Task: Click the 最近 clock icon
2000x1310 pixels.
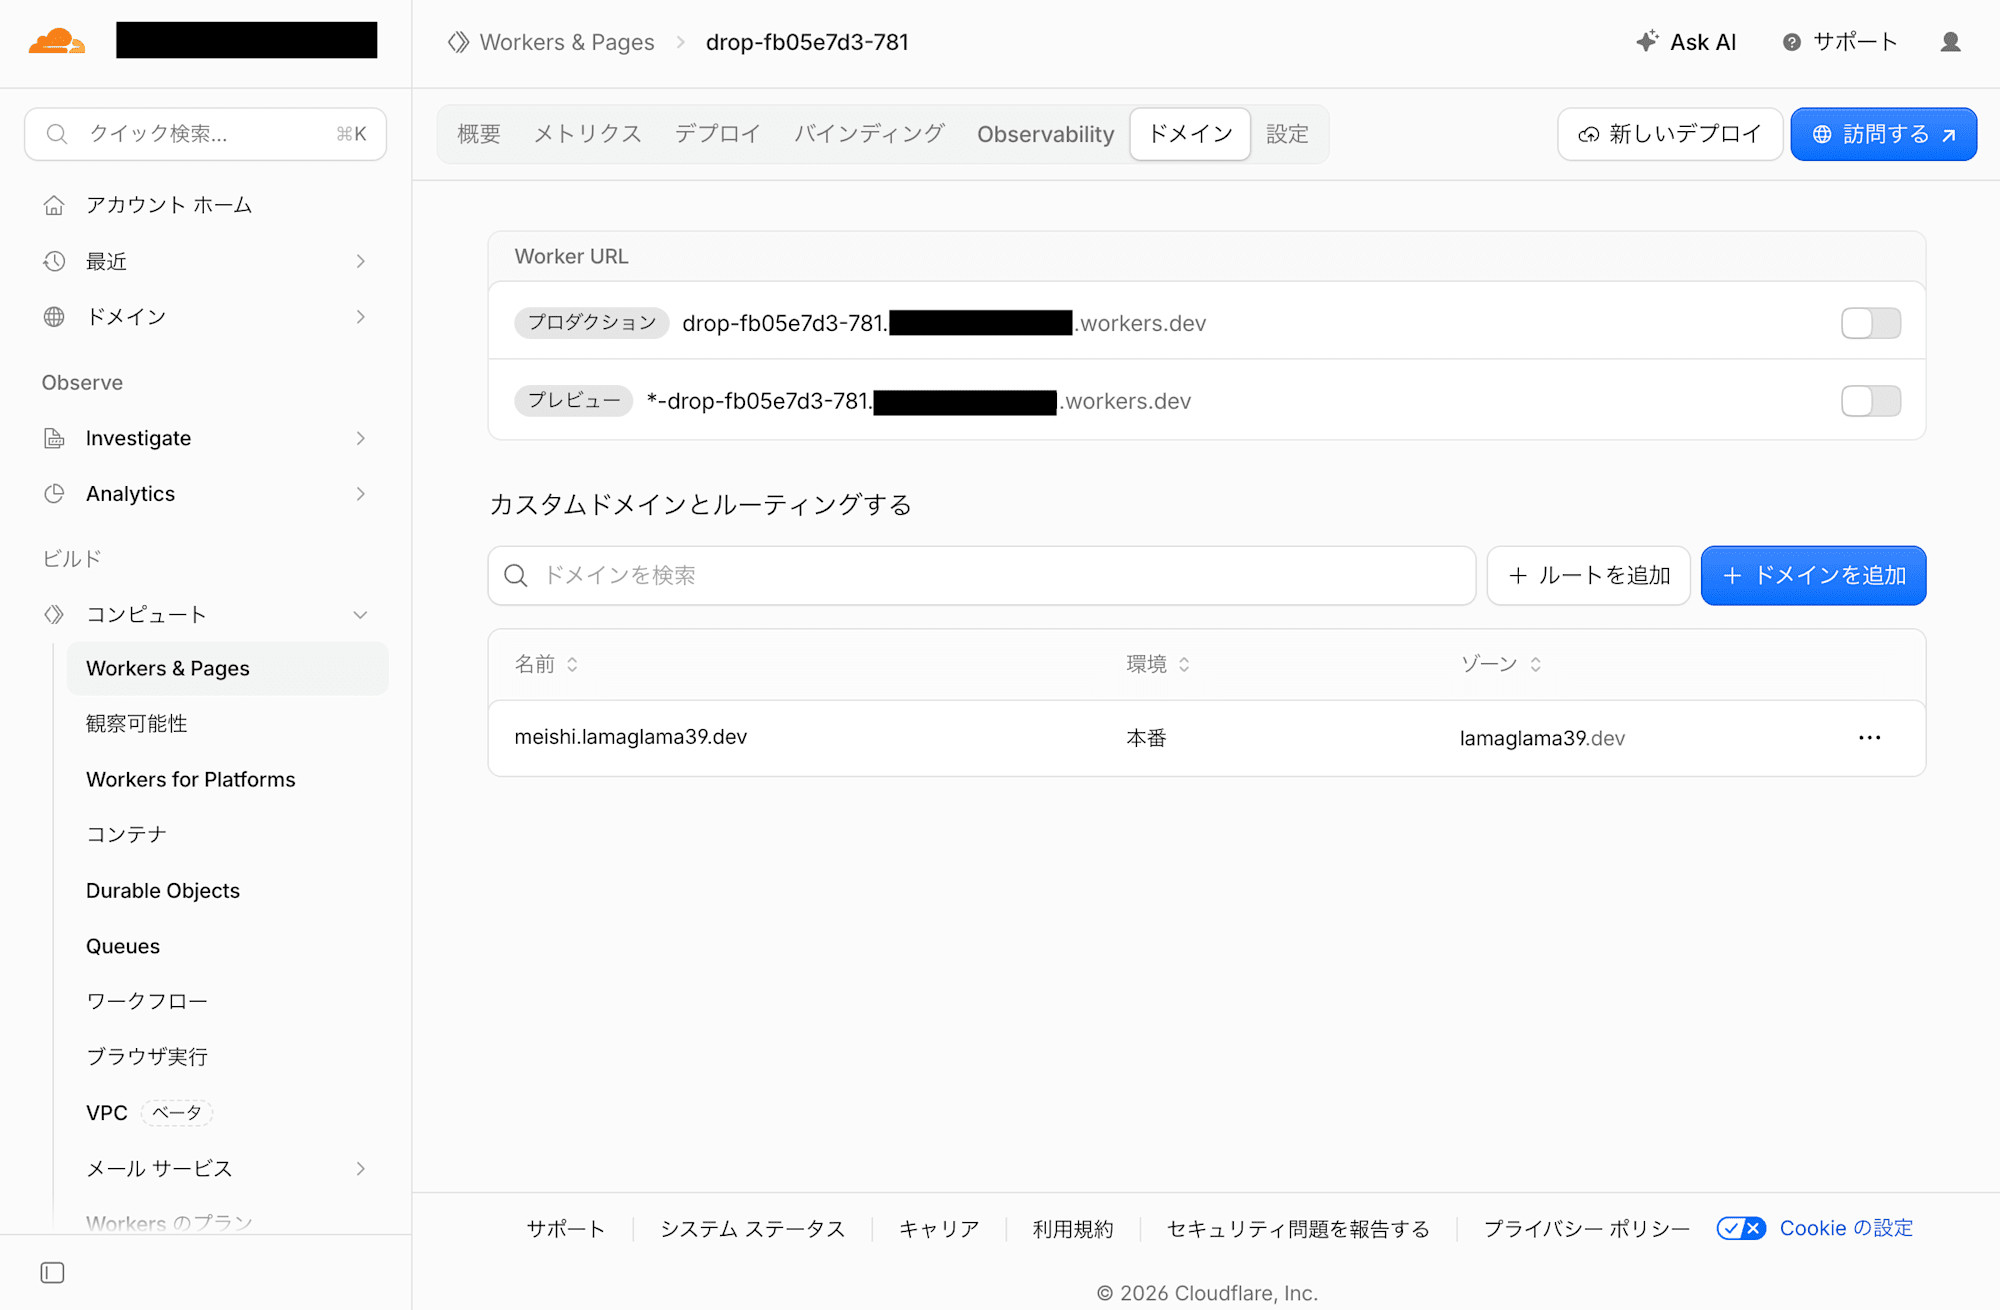Action: pyautogui.click(x=54, y=261)
